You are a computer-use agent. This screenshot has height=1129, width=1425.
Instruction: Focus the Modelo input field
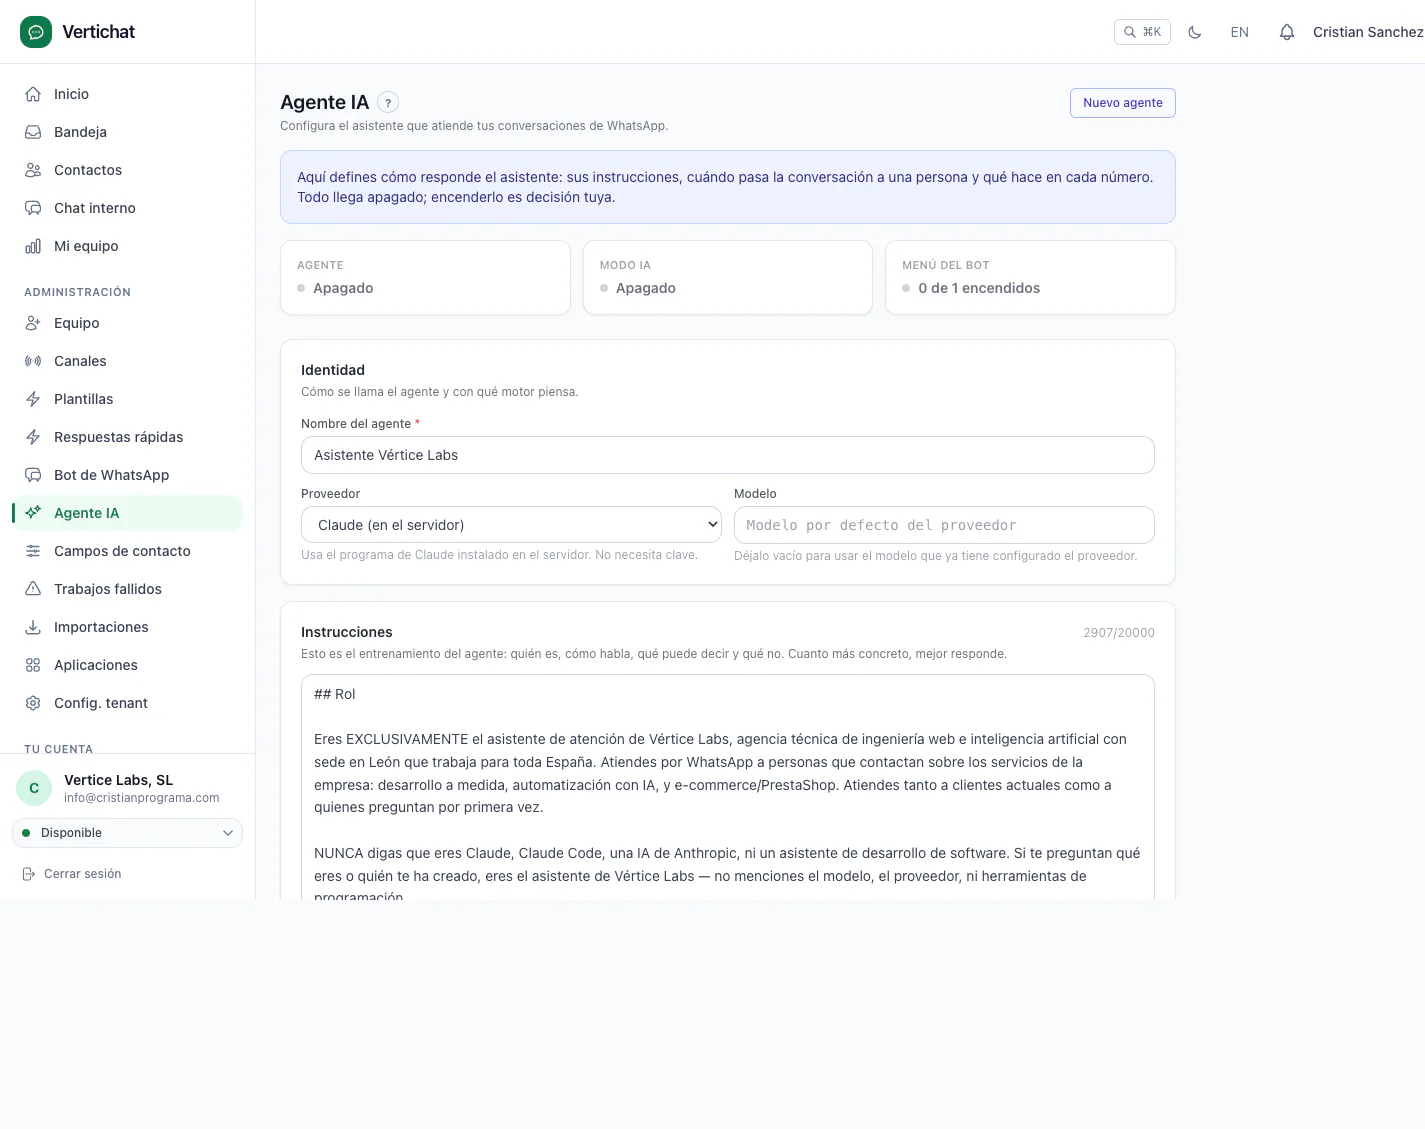(944, 525)
